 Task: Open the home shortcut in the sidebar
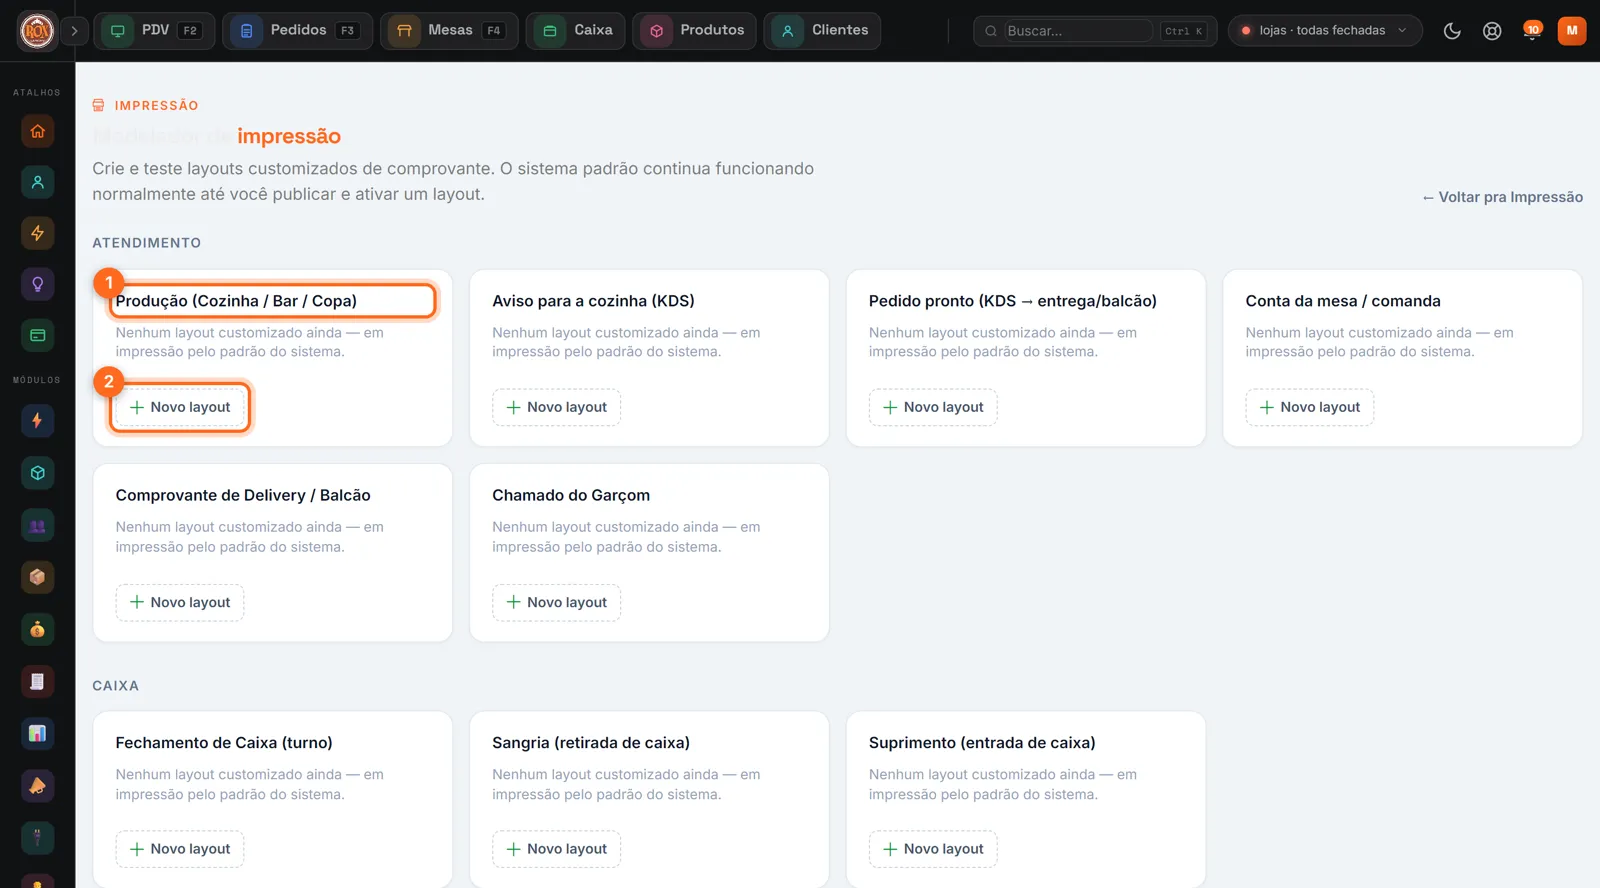38,131
